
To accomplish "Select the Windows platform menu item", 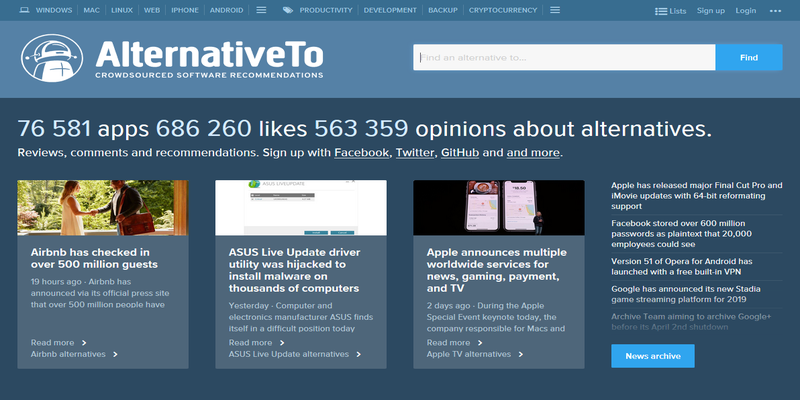I will click(x=54, y=10).
